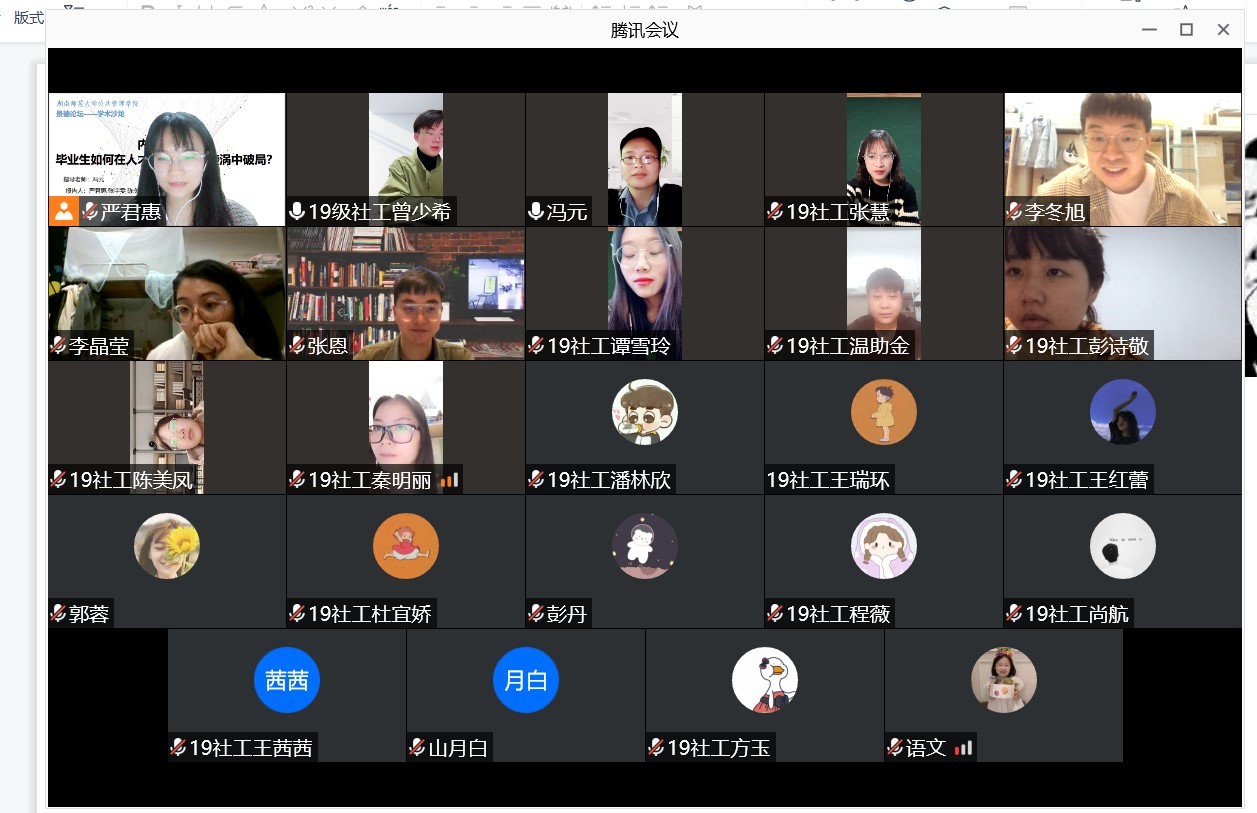Click the network signal icon beside 语文
1257x813 pixels.
963,748
